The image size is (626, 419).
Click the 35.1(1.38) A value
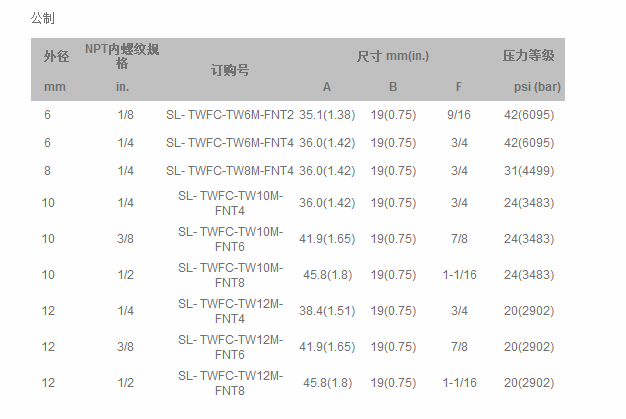tap(327, 115)
